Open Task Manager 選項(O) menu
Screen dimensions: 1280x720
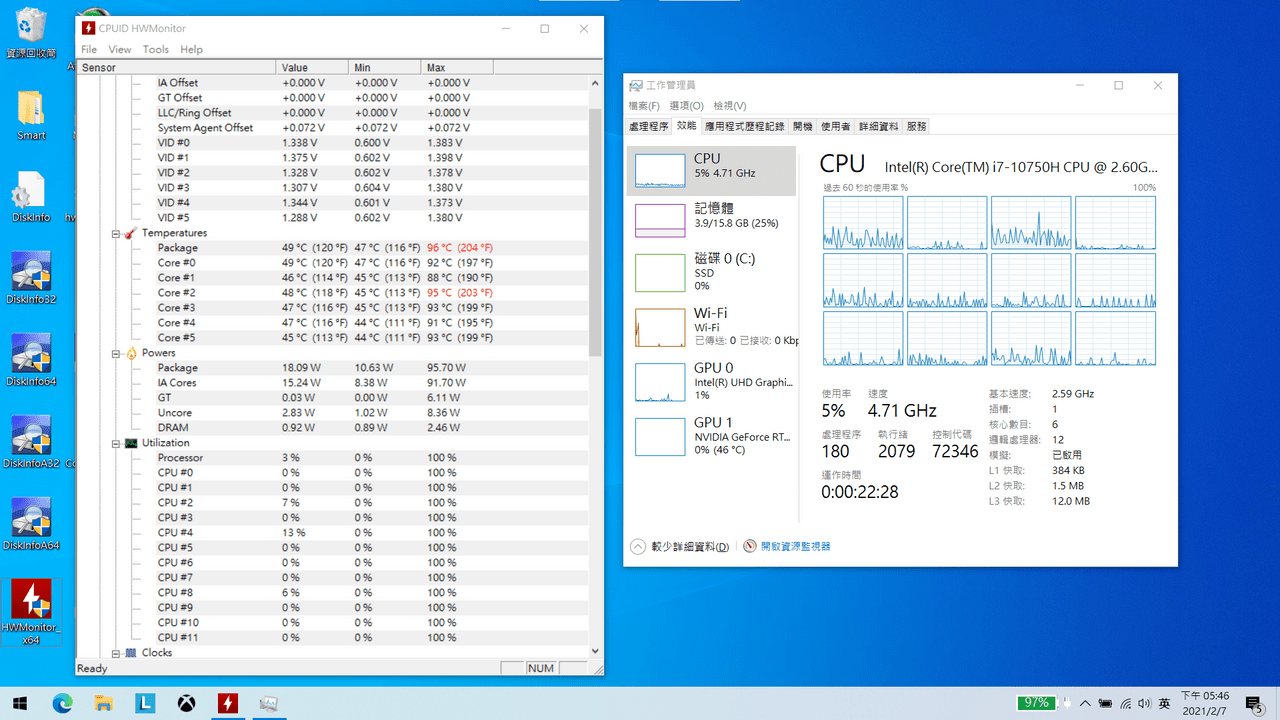pyautogui.click(x=687, y=106)
